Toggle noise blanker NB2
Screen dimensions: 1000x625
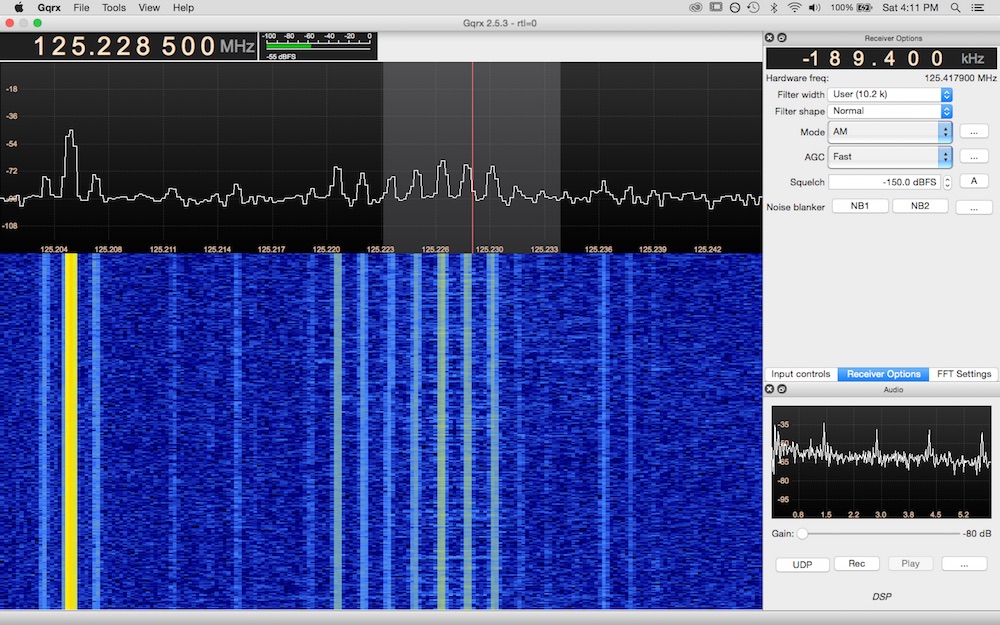click(x=920, y=206)
